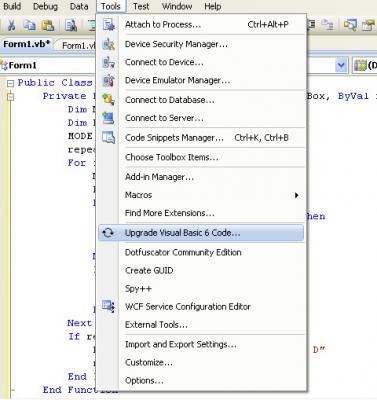Click the 'Public Class' code text
The width and height of the screenshot is (377, 400).
coord(55,83)
